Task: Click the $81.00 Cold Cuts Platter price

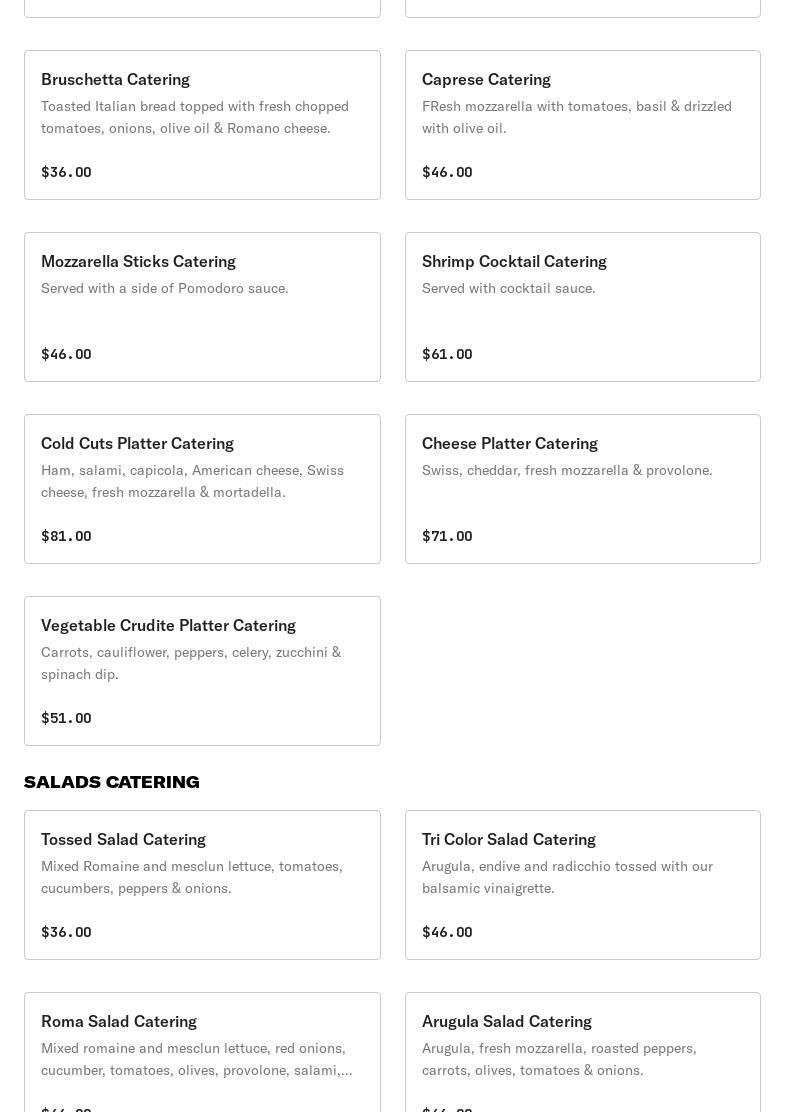Action: pos(66,536)
